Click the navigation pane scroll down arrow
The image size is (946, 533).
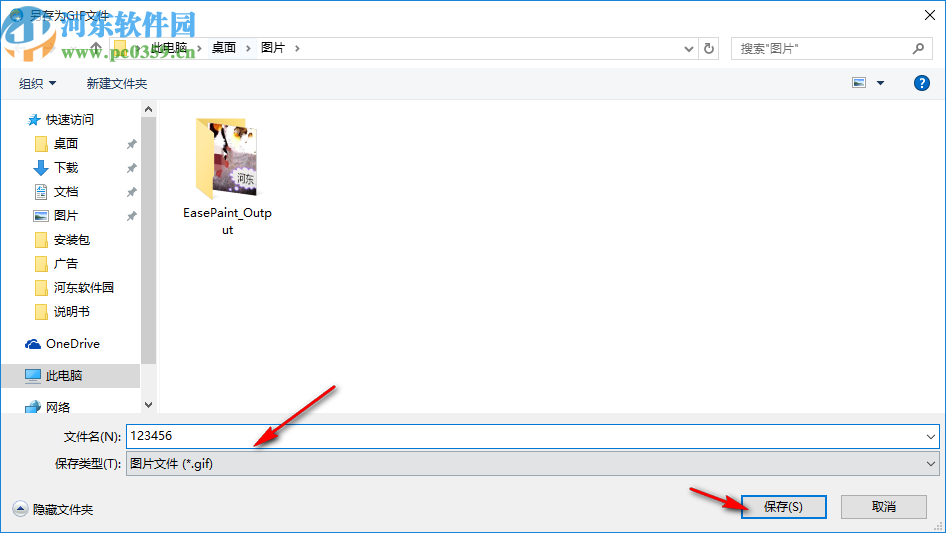[148, 405]
